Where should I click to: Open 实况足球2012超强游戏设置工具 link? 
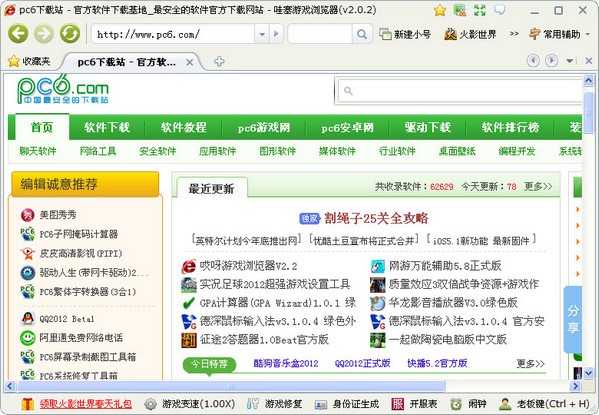[275, 284]
